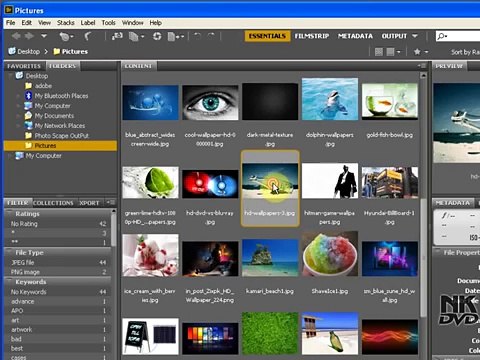
Task: Select the gold-fish-bowl.jpg thumbnail
Action: [x=390, y=101]
